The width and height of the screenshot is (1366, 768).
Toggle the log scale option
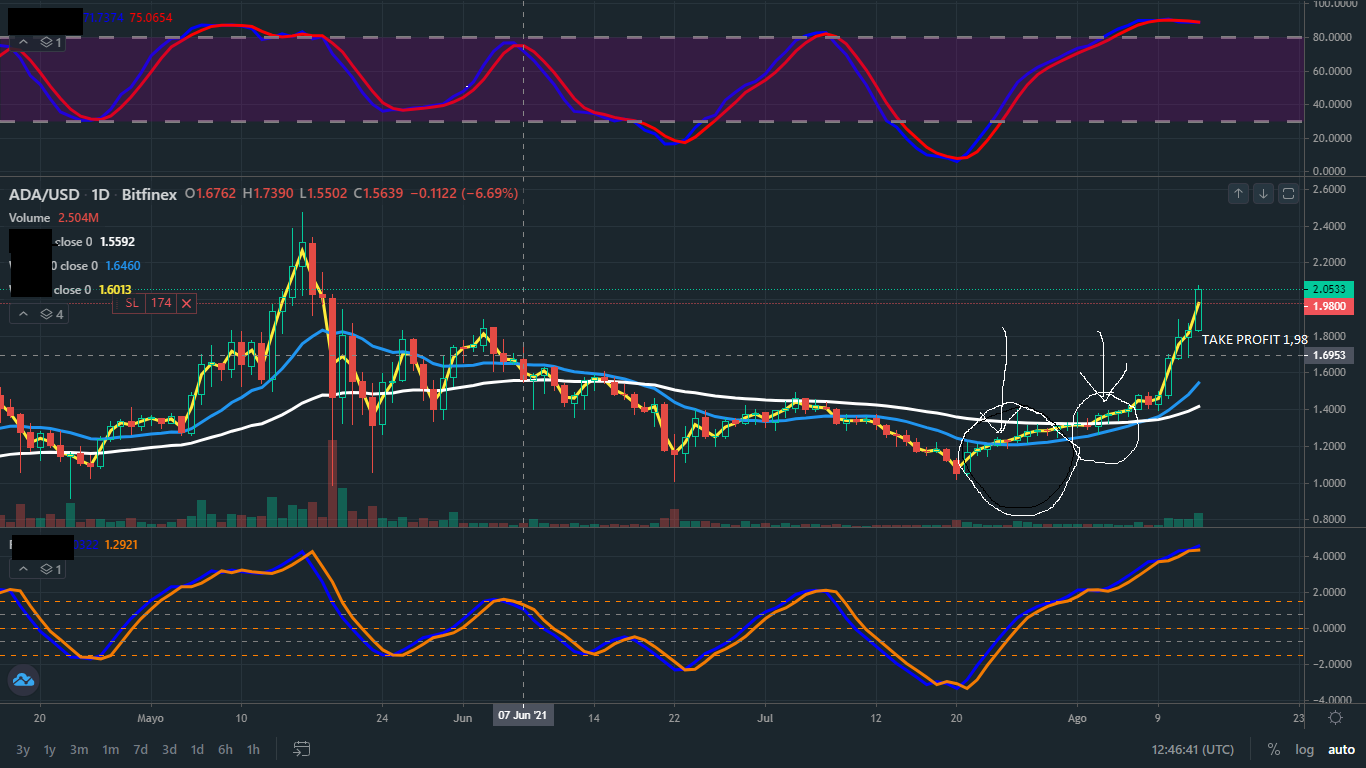pos(1304,749)
